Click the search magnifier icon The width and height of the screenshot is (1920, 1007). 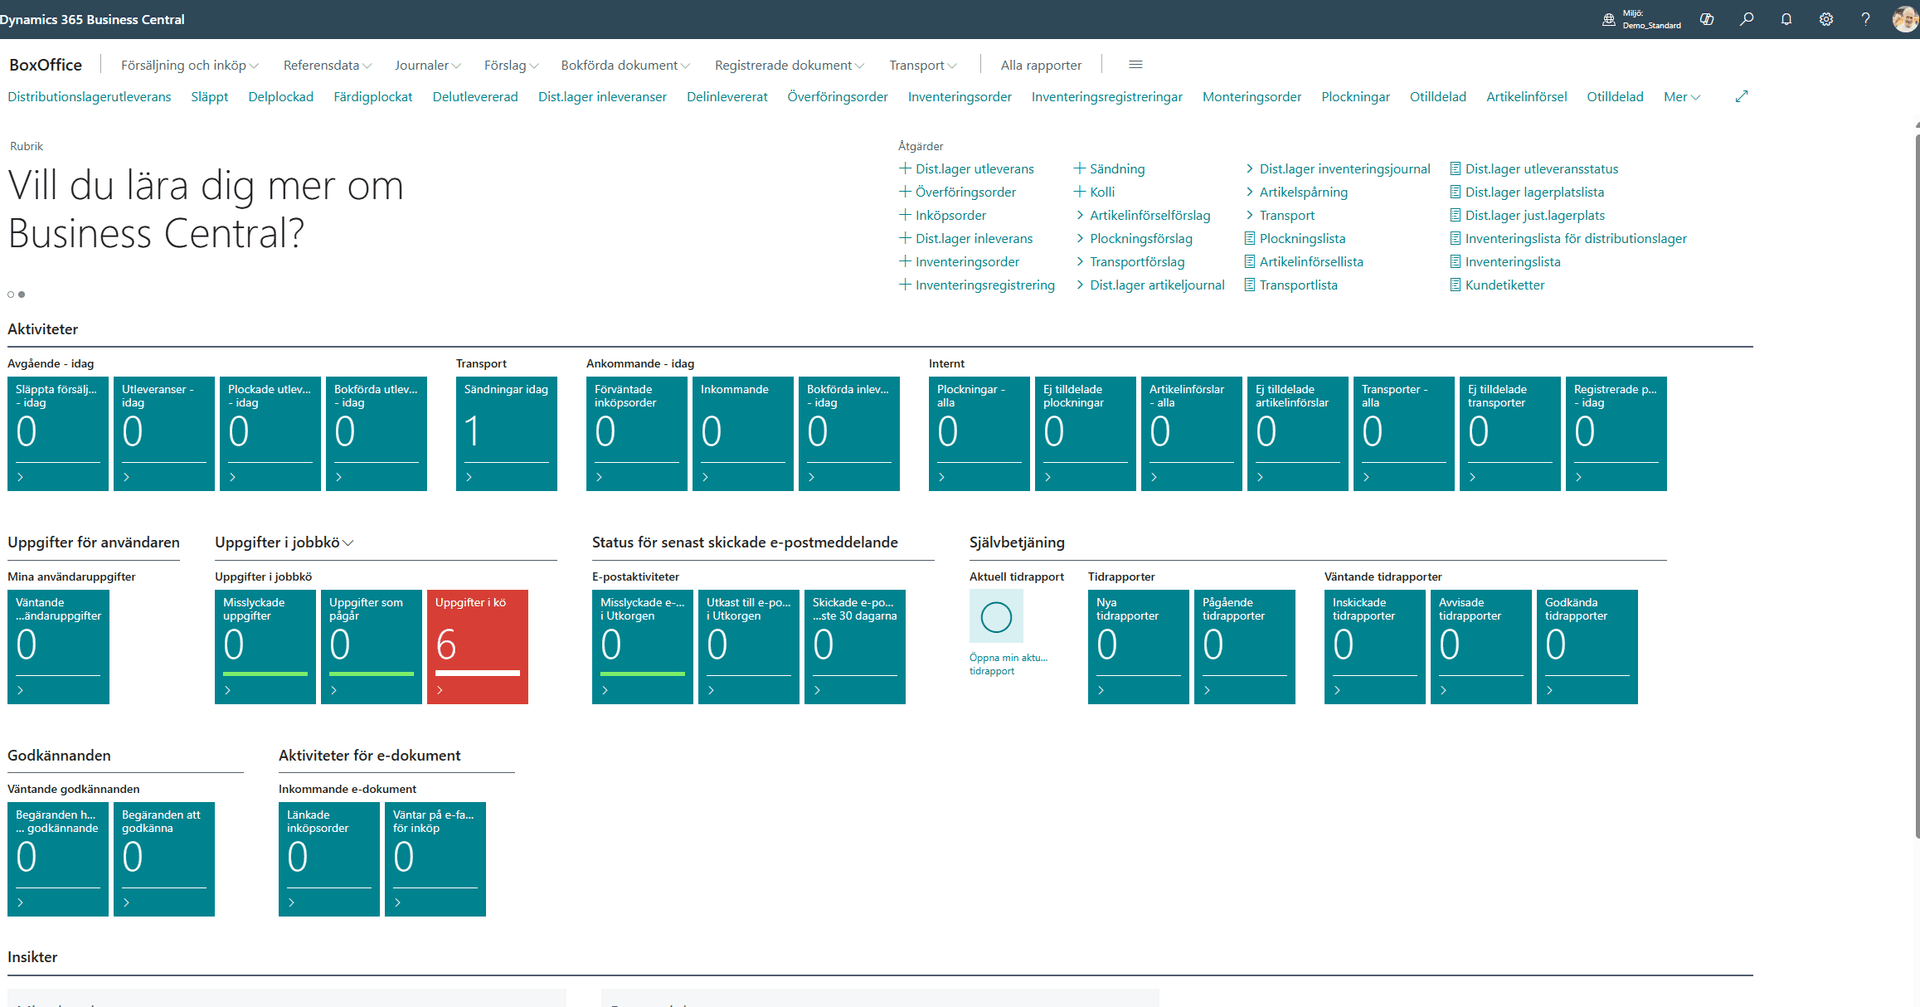tap(1747, 19)
